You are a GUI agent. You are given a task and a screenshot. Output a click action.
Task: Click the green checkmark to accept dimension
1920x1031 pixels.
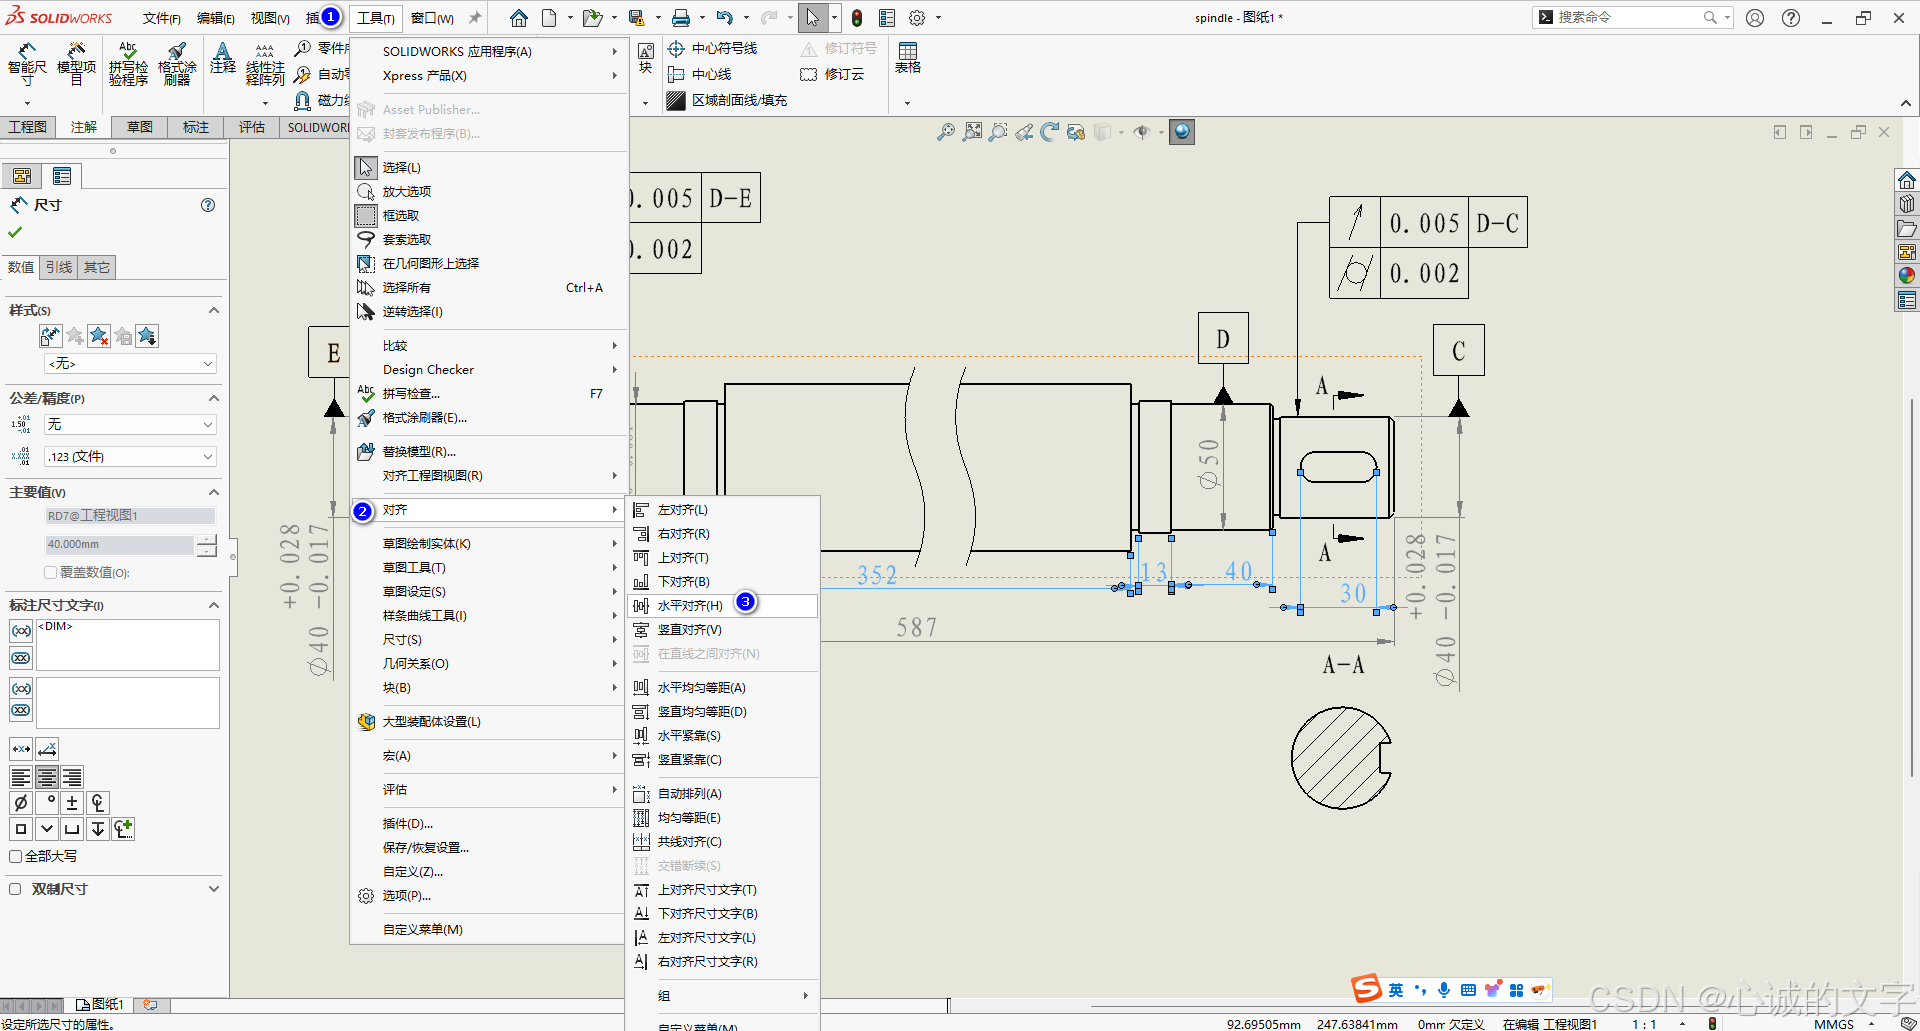click(x=15, y=232)
